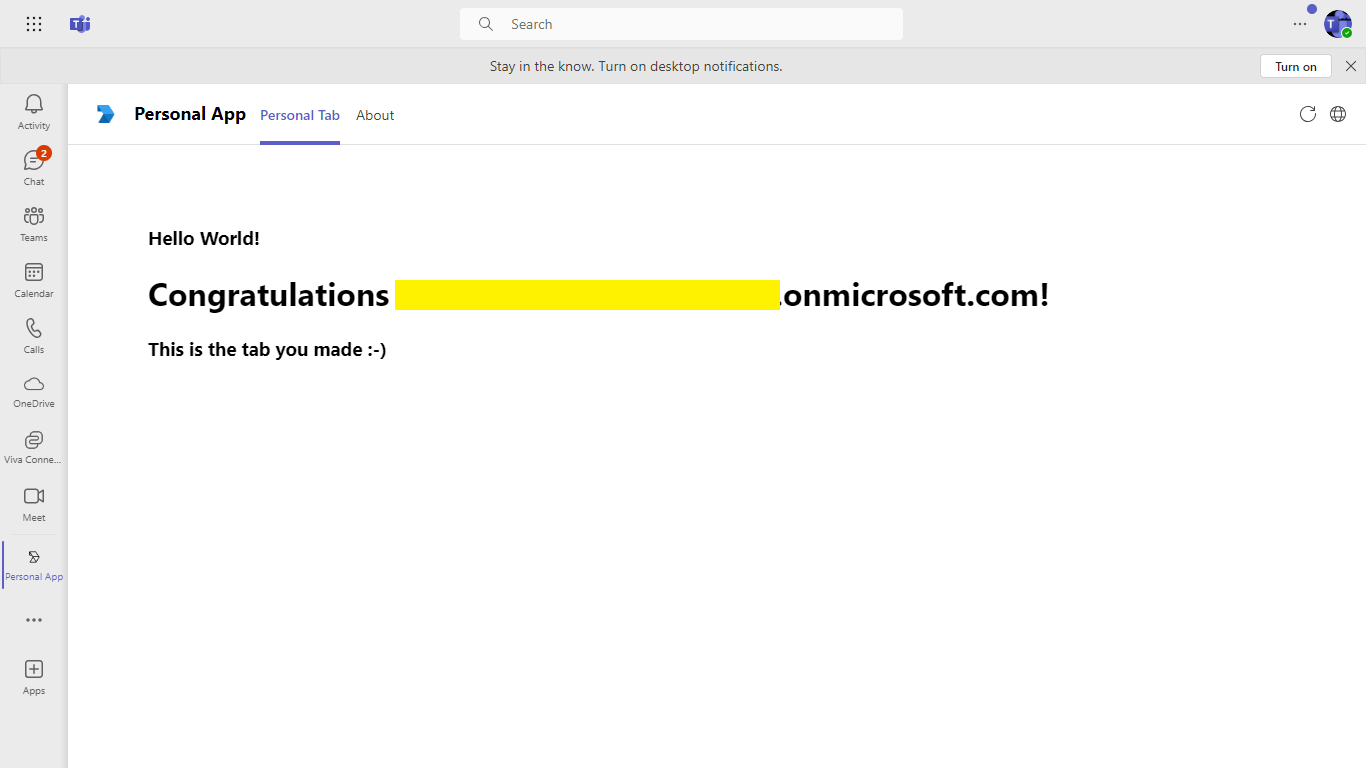Screen dimensions: 1366x768
Task: Reload the tab with refresh icon
Action: (1307, 114)
